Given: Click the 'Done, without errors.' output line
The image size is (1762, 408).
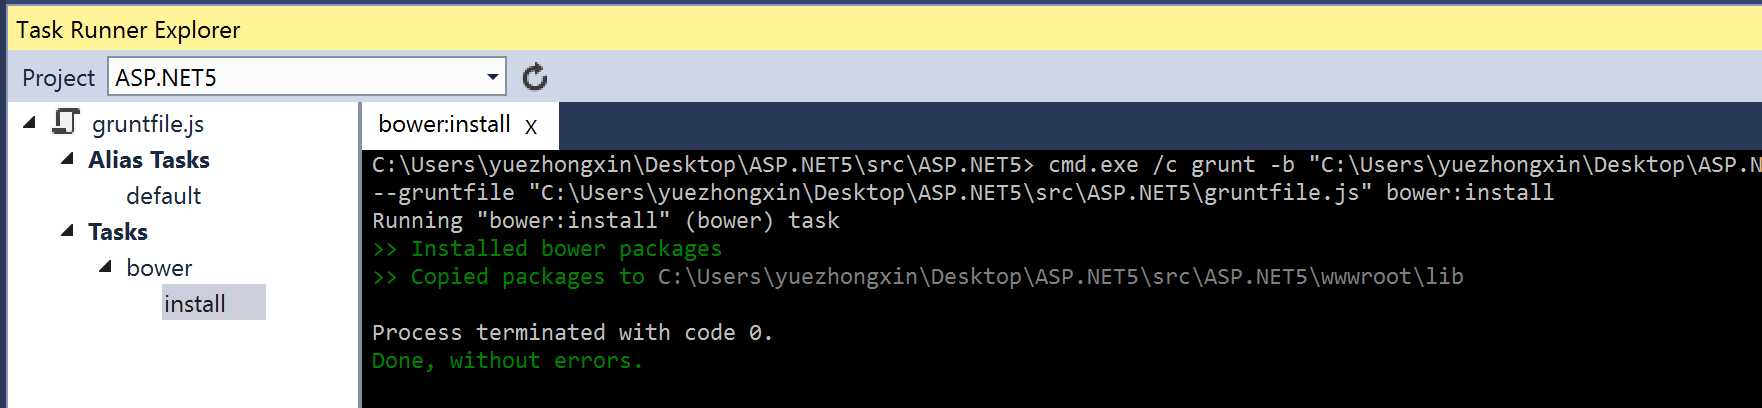Looking at the screenshot, I should coord(508,361).
